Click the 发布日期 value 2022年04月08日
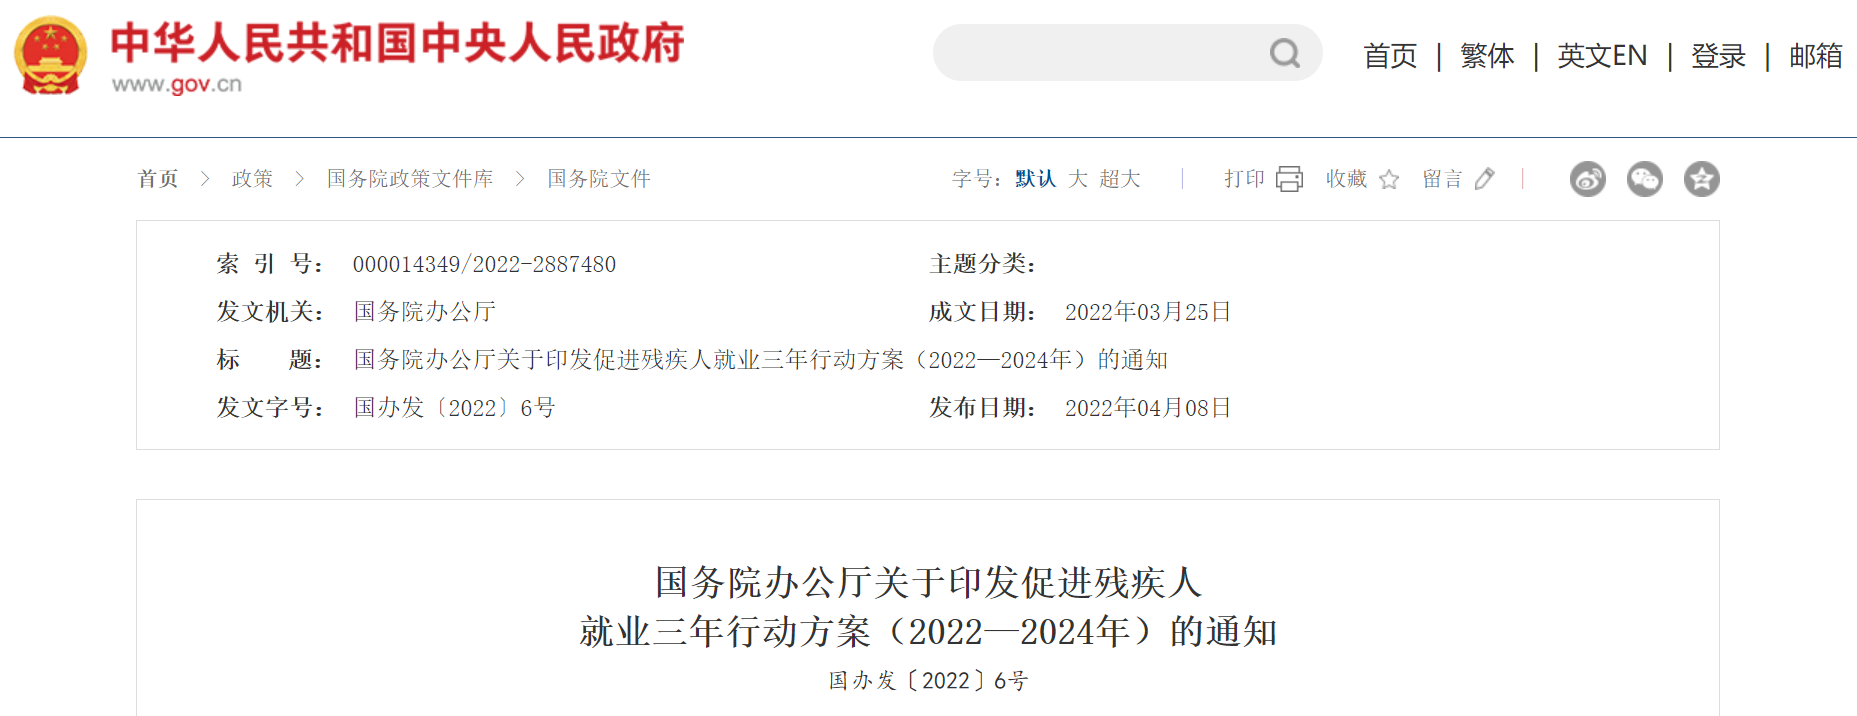This screenshot has width=1857, height=716. click(1148, 408)
